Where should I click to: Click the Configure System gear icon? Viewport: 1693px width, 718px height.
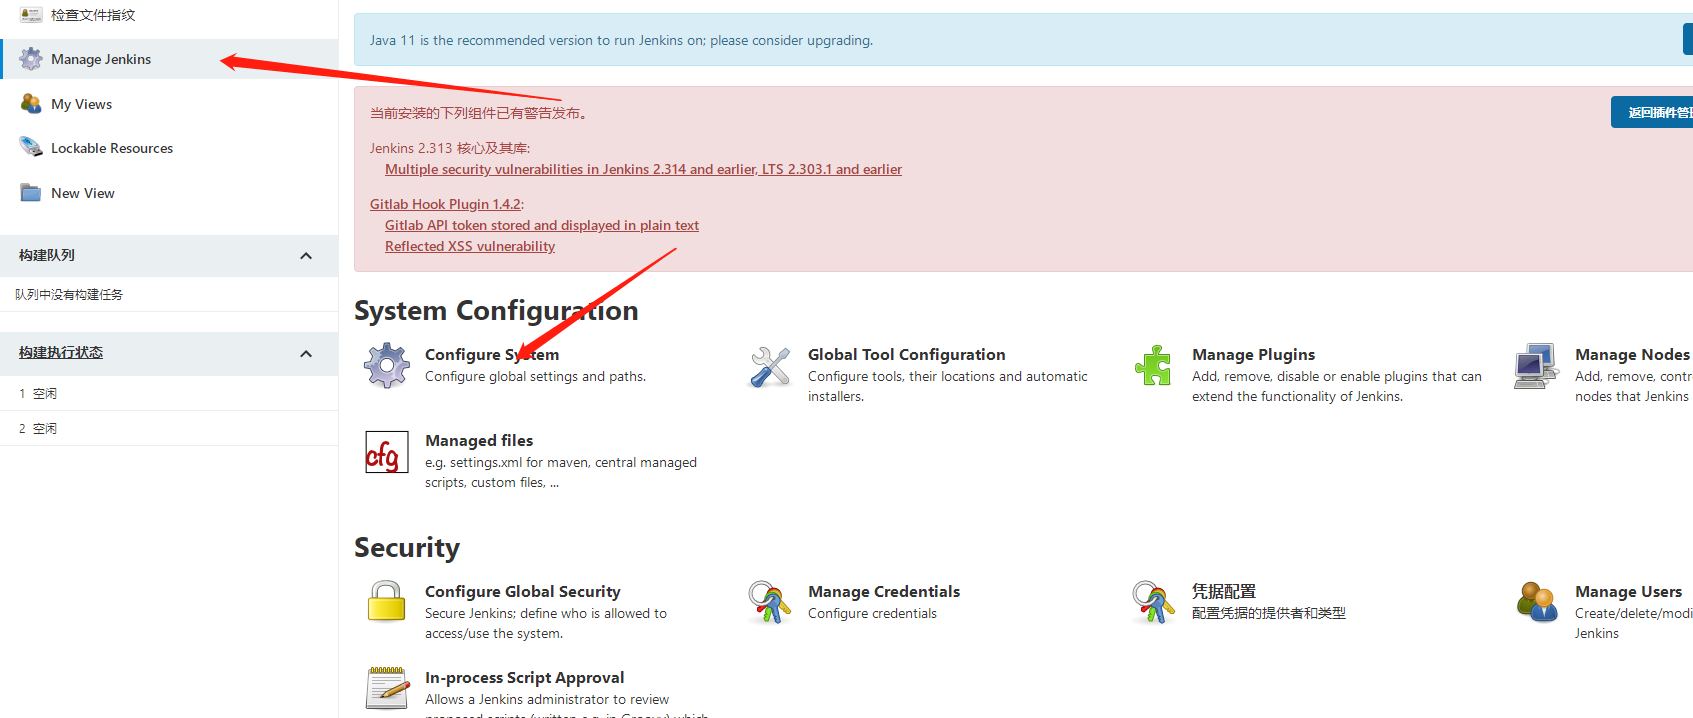[x=387, y=366]
